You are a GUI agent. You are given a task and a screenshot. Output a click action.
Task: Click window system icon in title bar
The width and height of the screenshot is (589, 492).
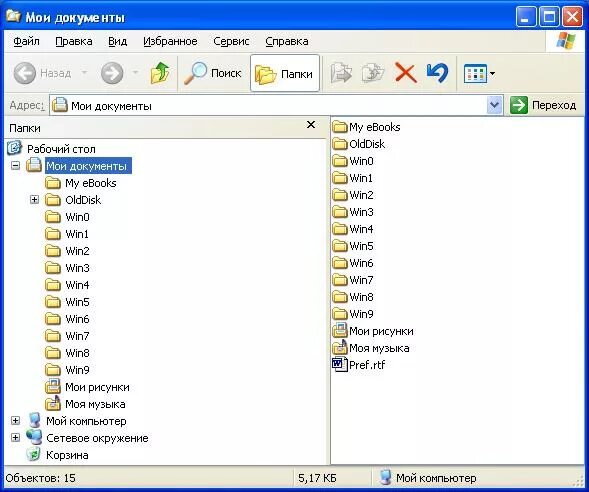tap(13, 16)
